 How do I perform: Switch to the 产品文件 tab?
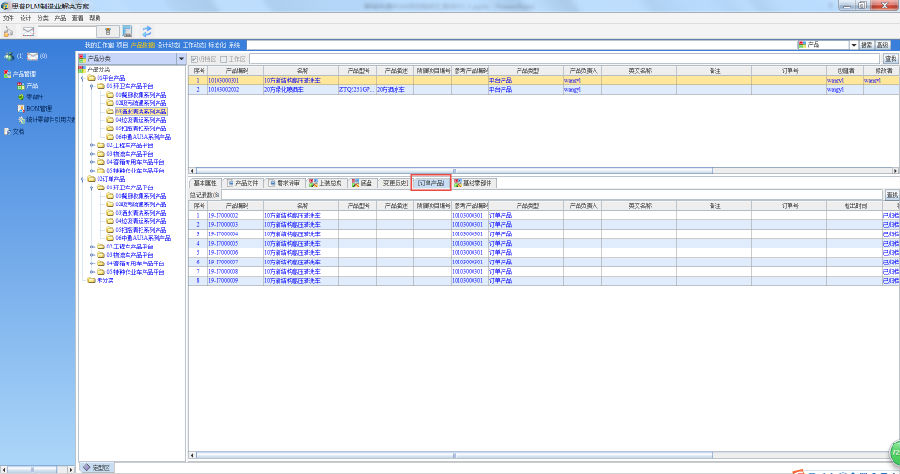pos(246,183)
